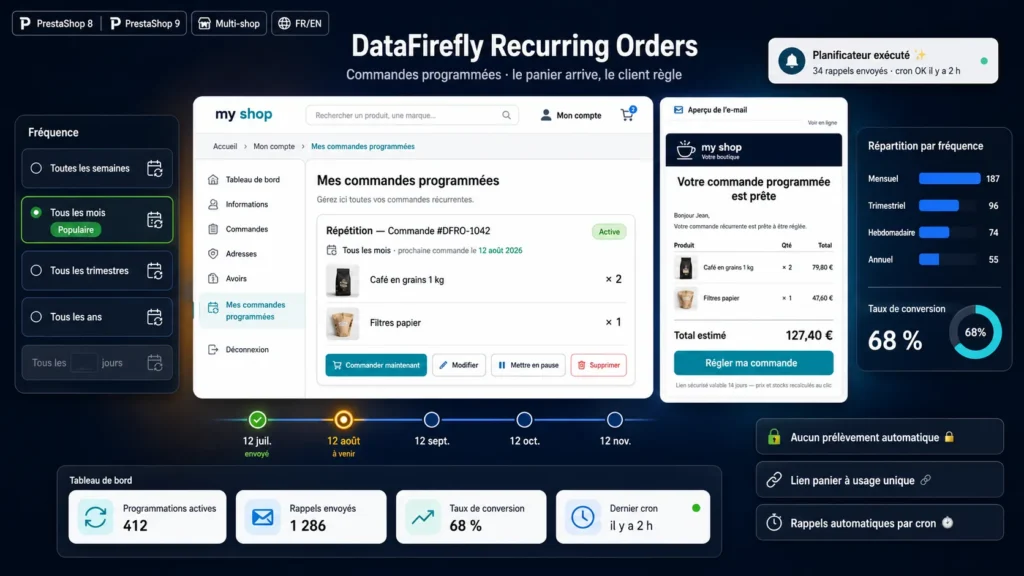Click the search magnifier icon
The height and width of the screenshot is (576, 1024).
tap(506, 115)
